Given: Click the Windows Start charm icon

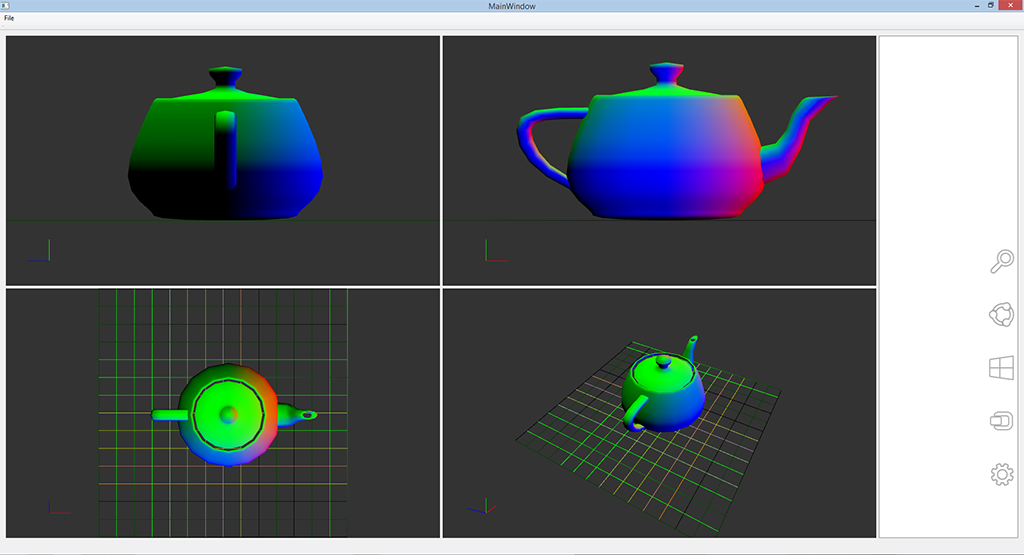Looking at the screenshot, I should click(x=1001, y=368).
